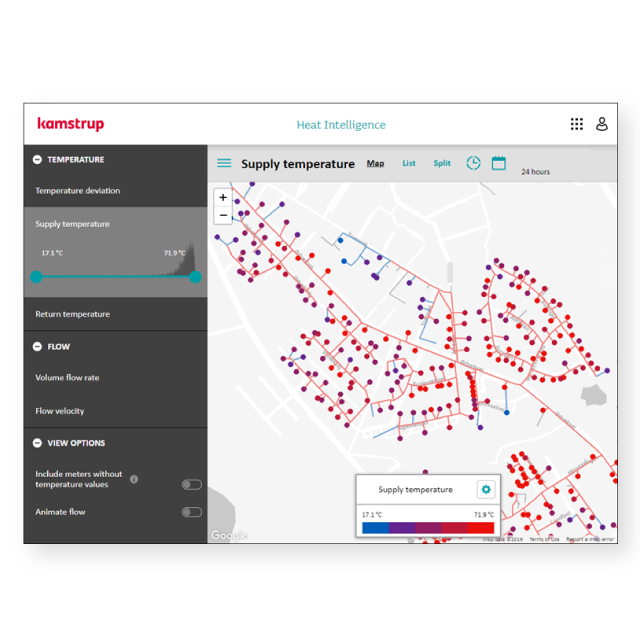Viewport: 640px width, 640px height.
Task: Switch to the Split view tab
Action: [x=442, y=163]
